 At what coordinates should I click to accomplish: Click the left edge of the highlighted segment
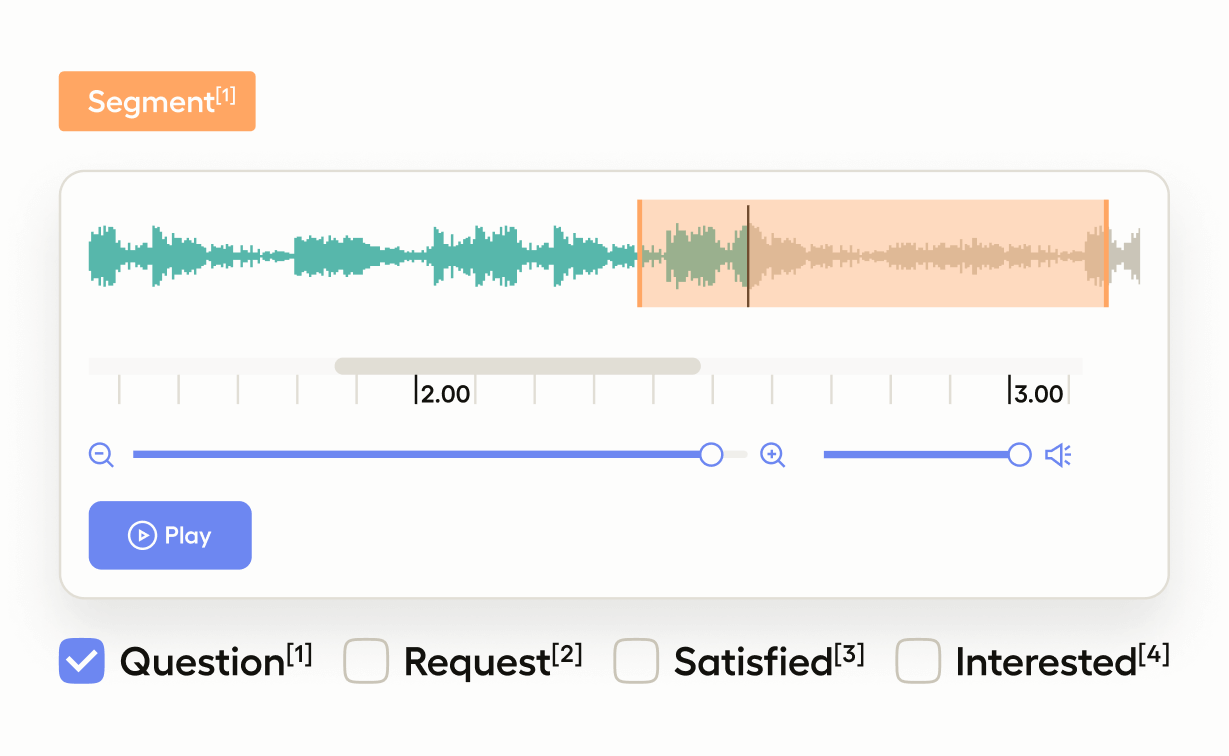click(639, 253)
